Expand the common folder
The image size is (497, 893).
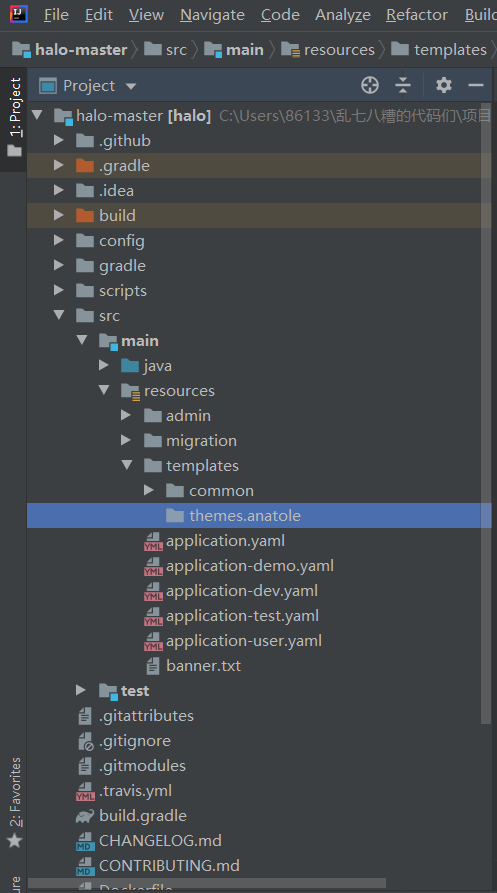[x=149, y=490]
